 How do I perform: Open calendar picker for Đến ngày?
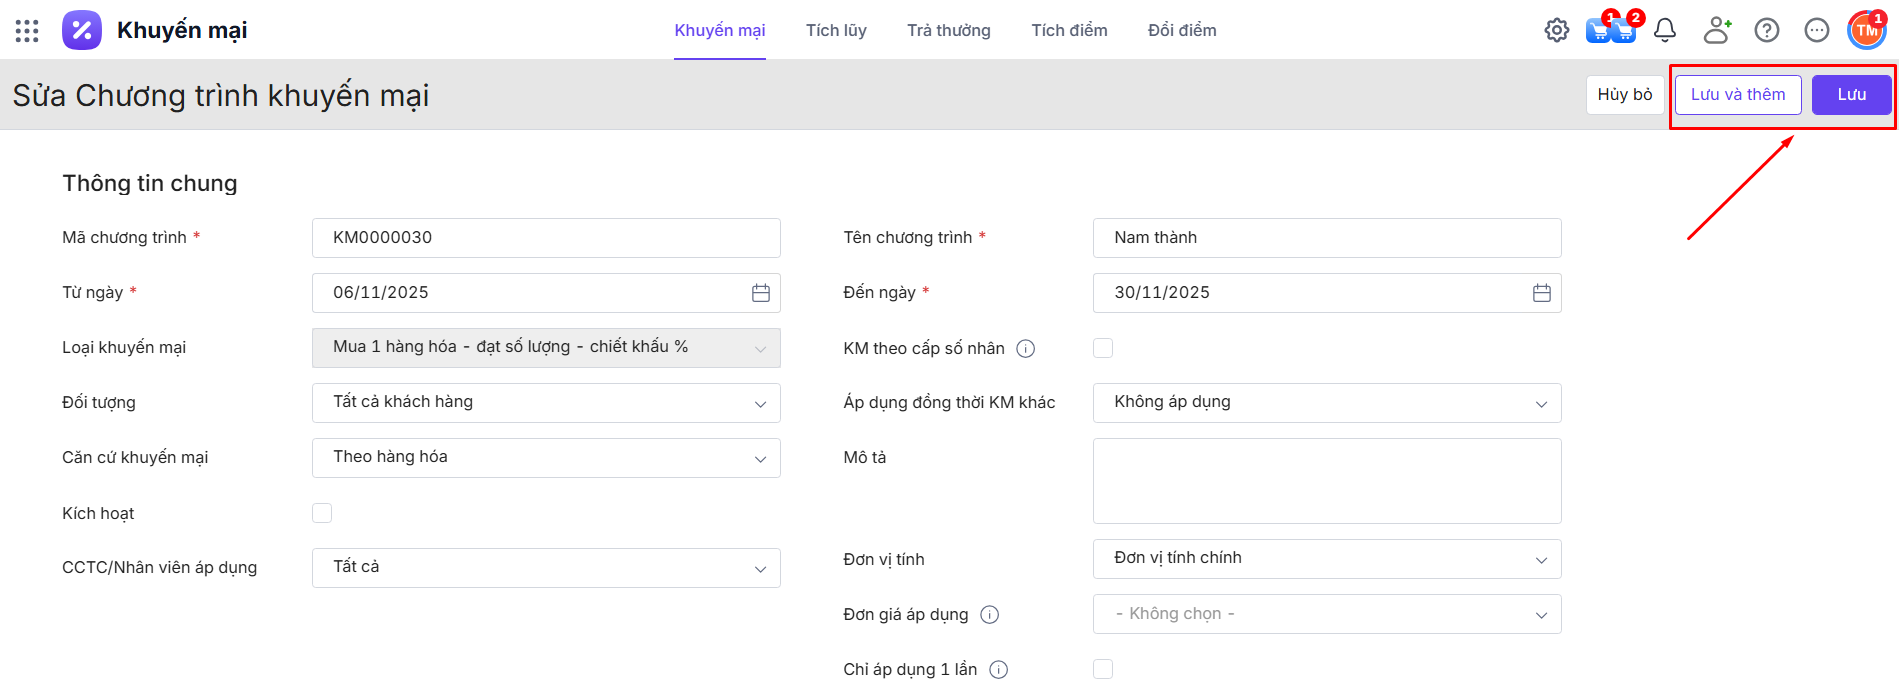point(1541,293)
